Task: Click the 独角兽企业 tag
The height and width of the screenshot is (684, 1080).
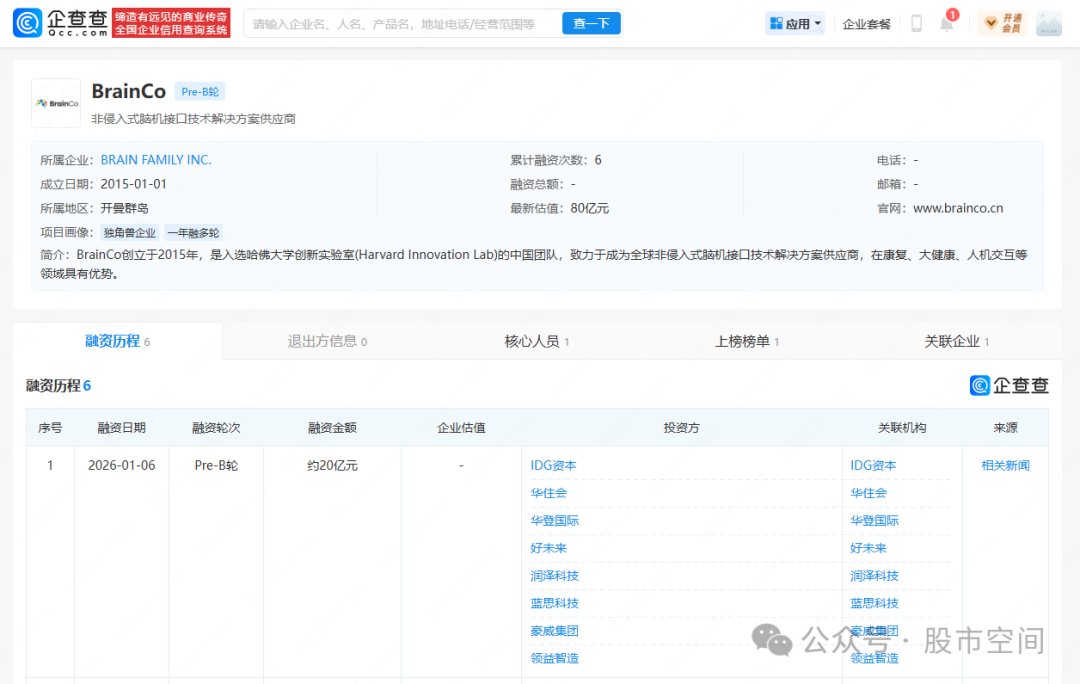Action: [129, 233]
